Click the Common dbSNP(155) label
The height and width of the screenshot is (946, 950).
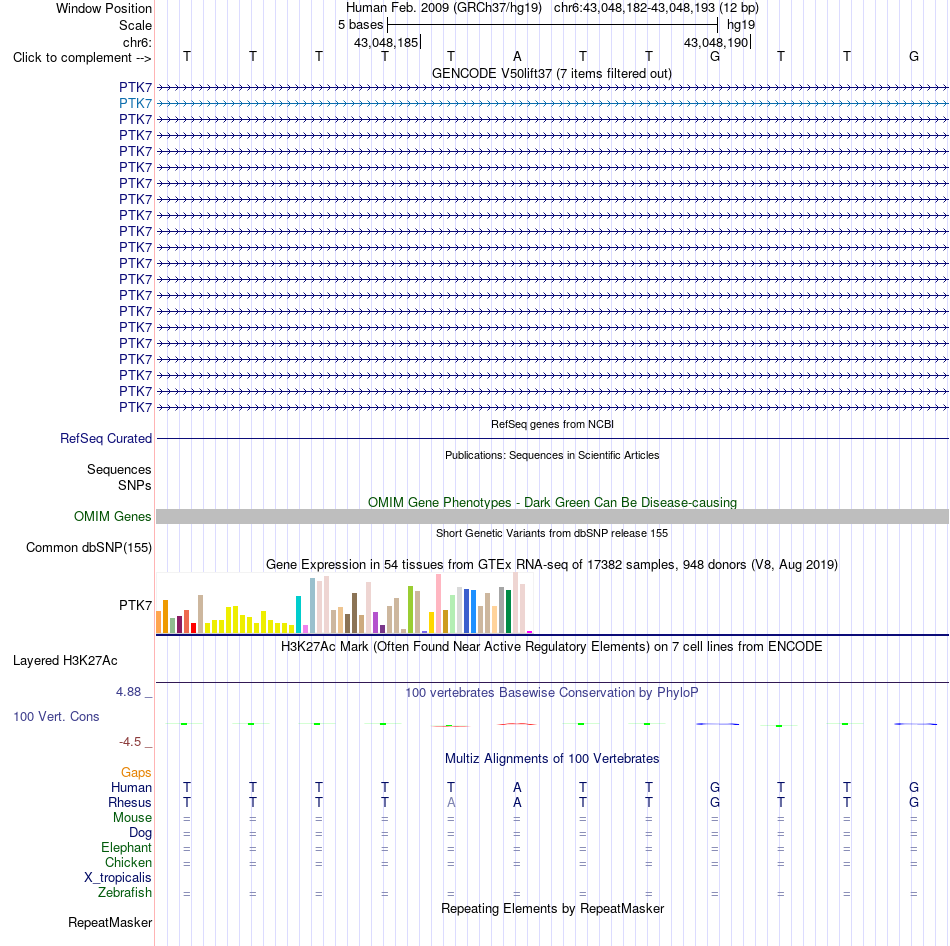88,547
